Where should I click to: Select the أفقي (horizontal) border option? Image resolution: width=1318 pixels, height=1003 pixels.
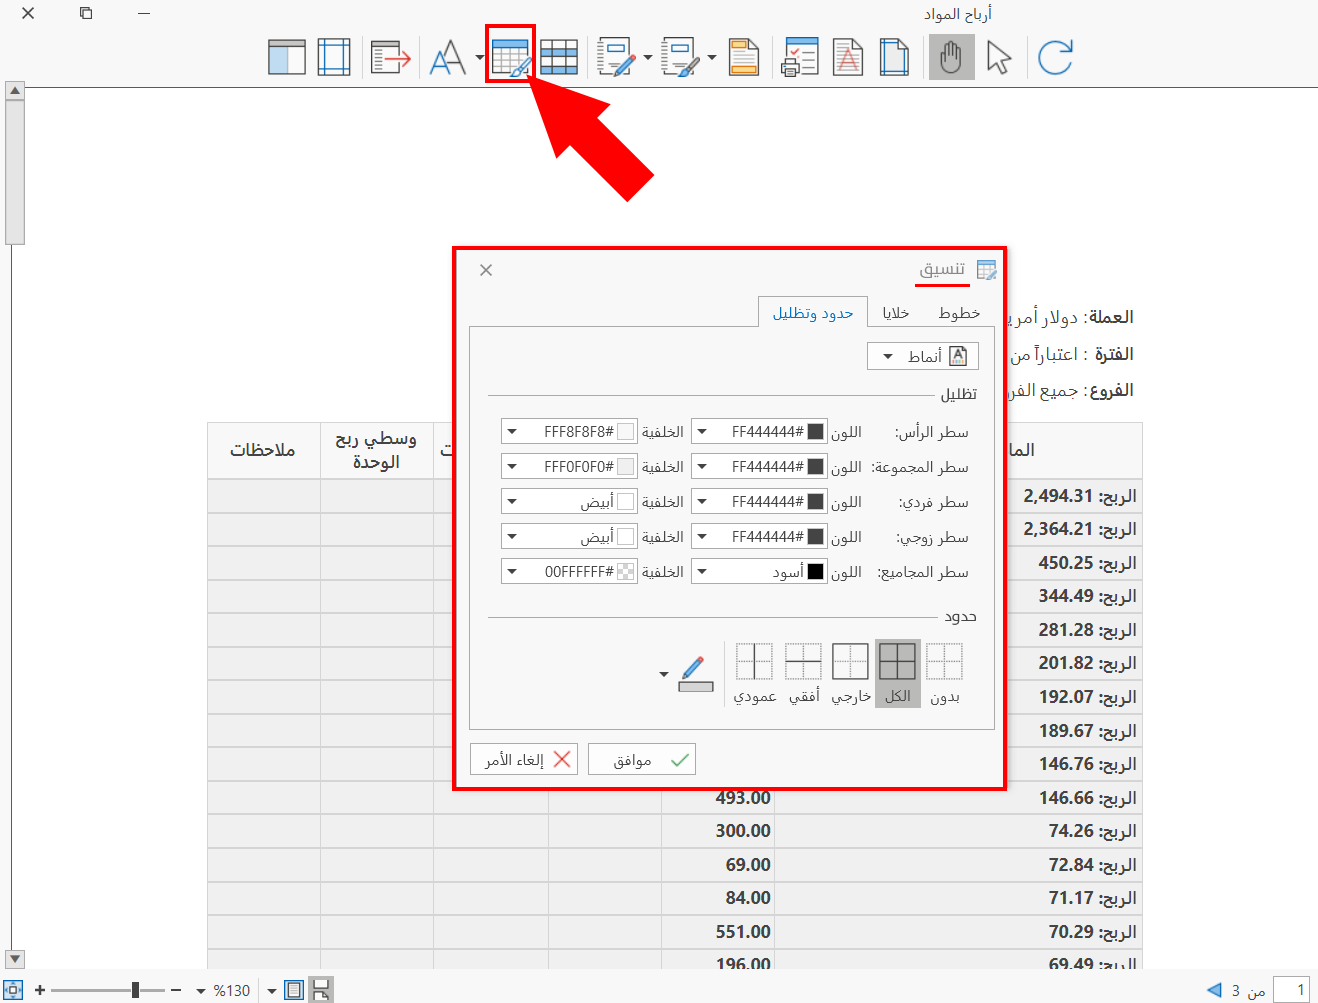coord(803,674)
